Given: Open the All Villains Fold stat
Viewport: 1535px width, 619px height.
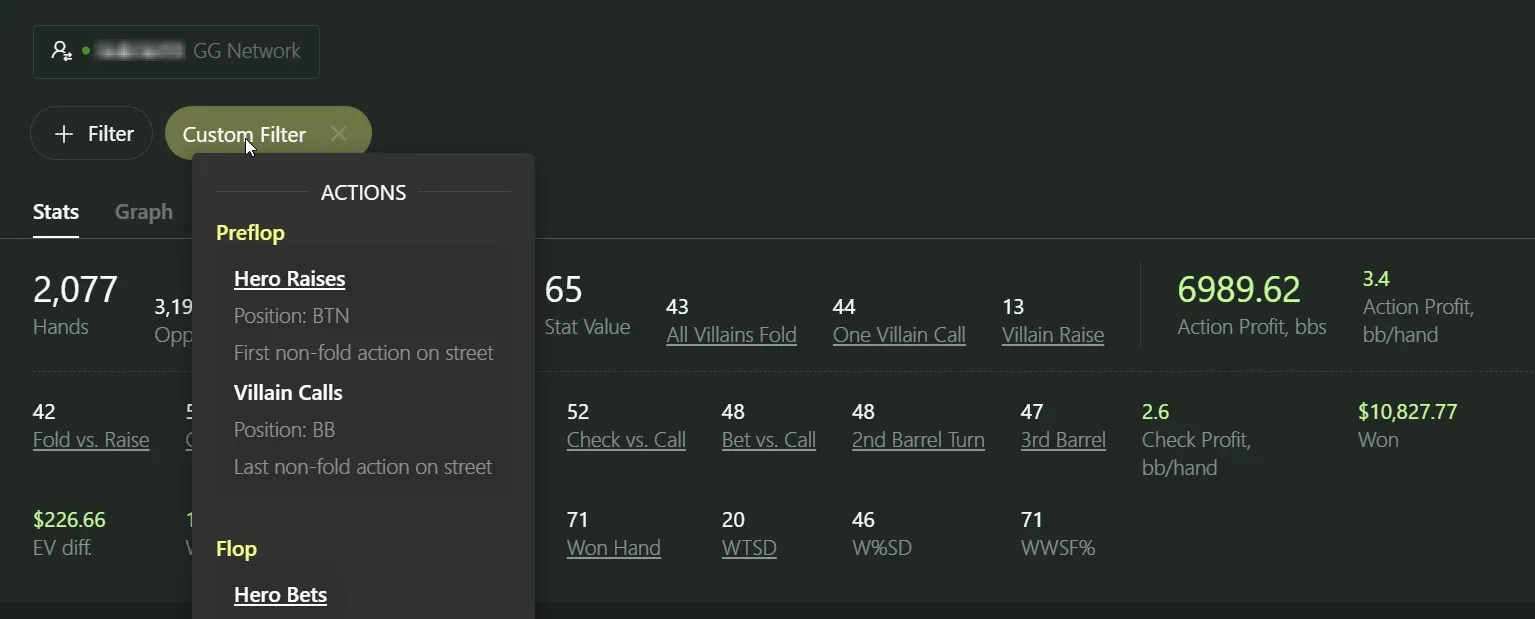Looking at the screenshot, I should pos(731,335).
